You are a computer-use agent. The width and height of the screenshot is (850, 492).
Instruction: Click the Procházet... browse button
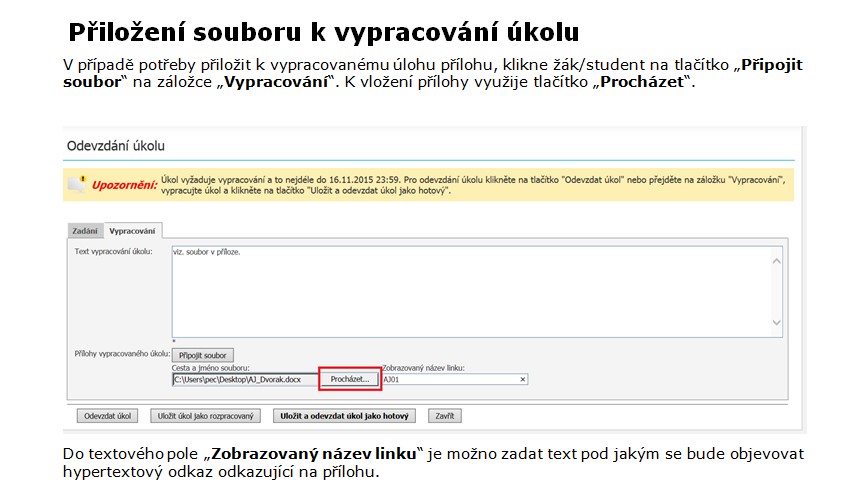point(349,380)
